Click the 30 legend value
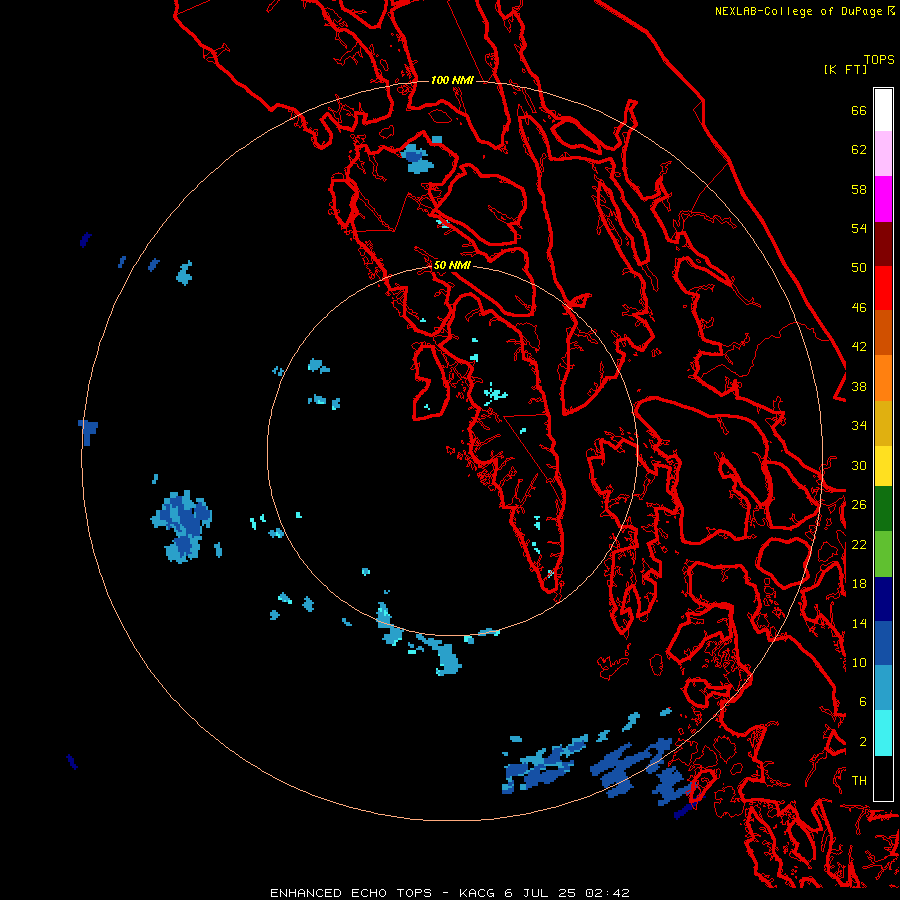 coord(859,465)
